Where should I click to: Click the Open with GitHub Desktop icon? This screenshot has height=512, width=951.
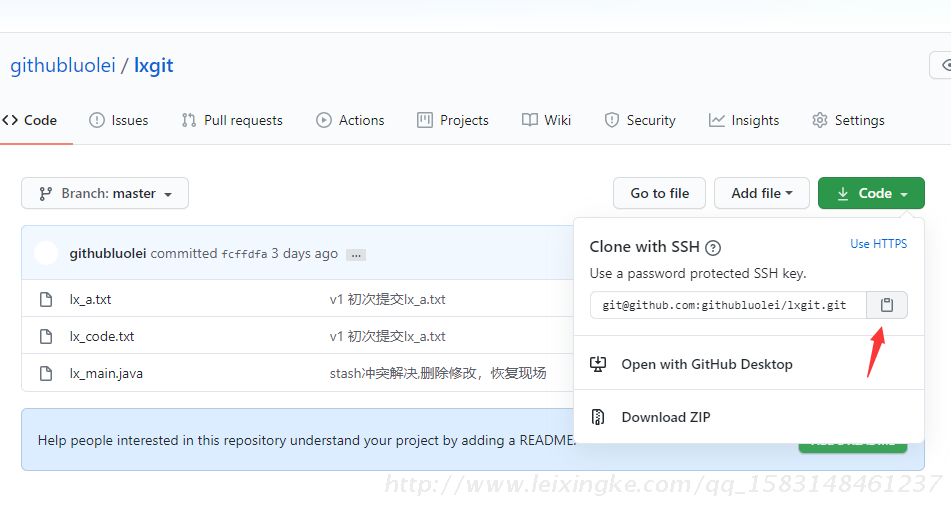pos(598,364)
